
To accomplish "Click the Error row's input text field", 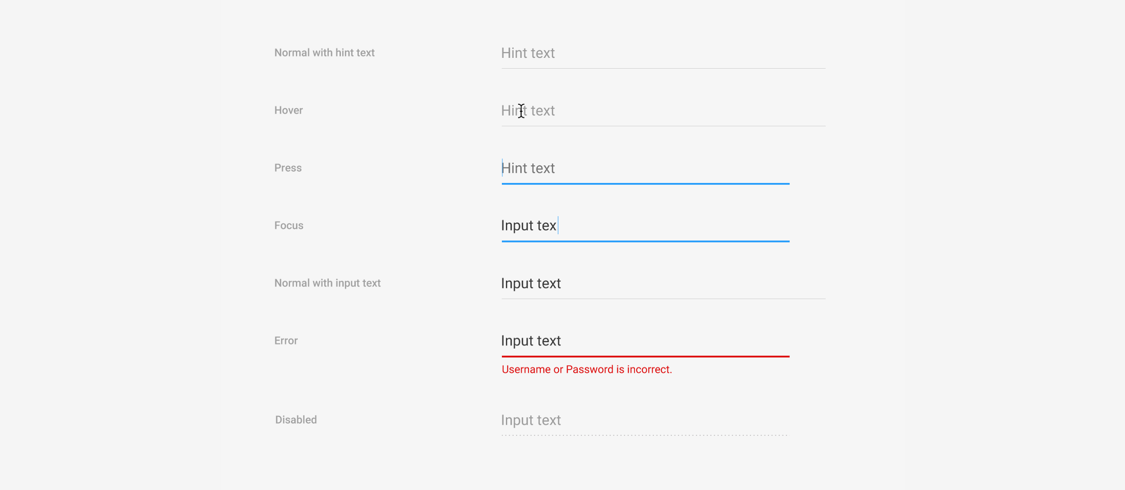I will pyautogui.click(x=645, y=341).
